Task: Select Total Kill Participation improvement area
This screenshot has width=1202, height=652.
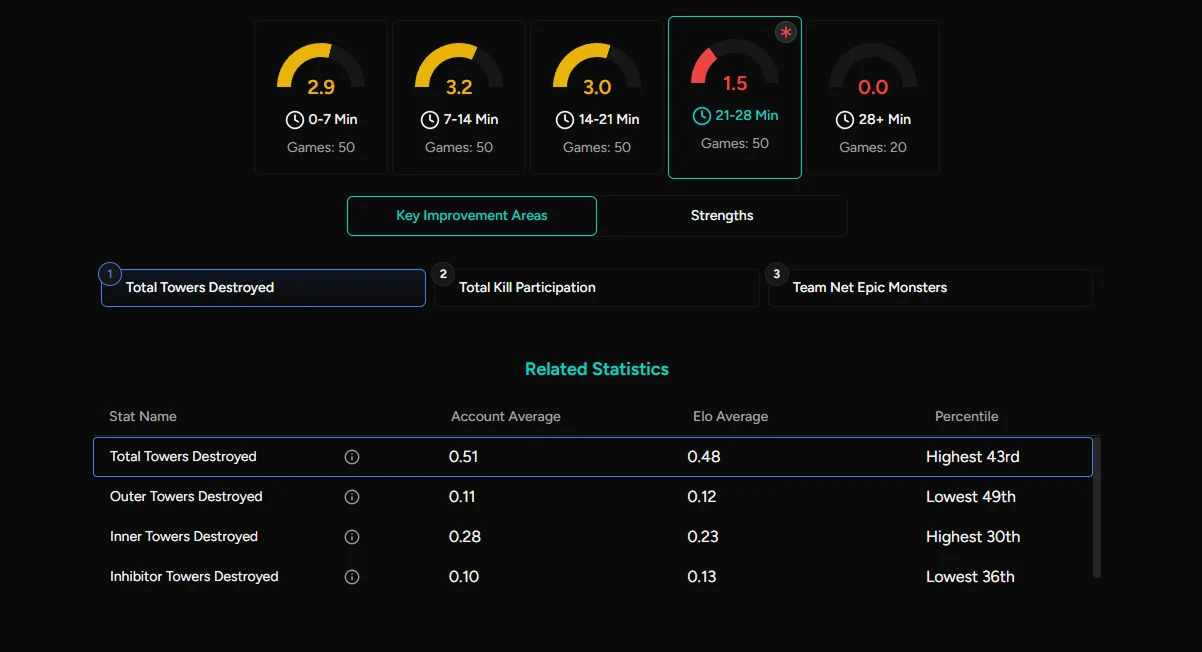Action: [596, 288]
